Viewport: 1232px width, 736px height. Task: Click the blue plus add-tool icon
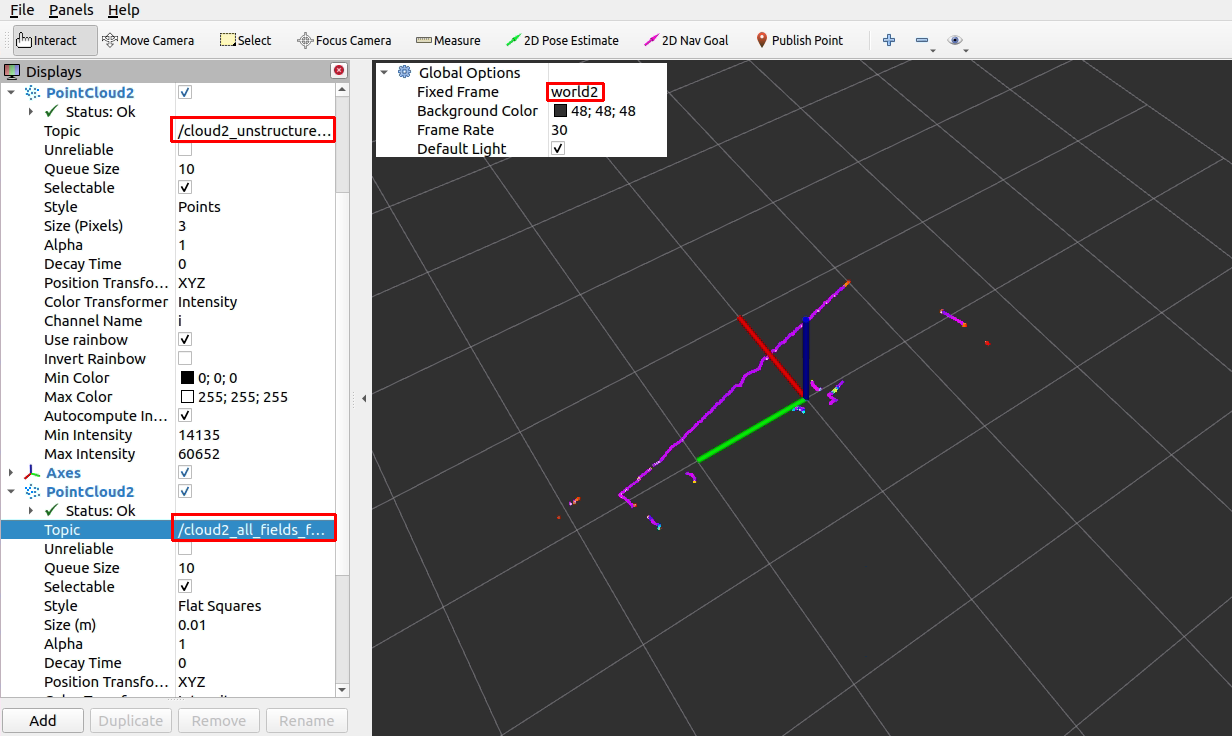pos(889,41)
